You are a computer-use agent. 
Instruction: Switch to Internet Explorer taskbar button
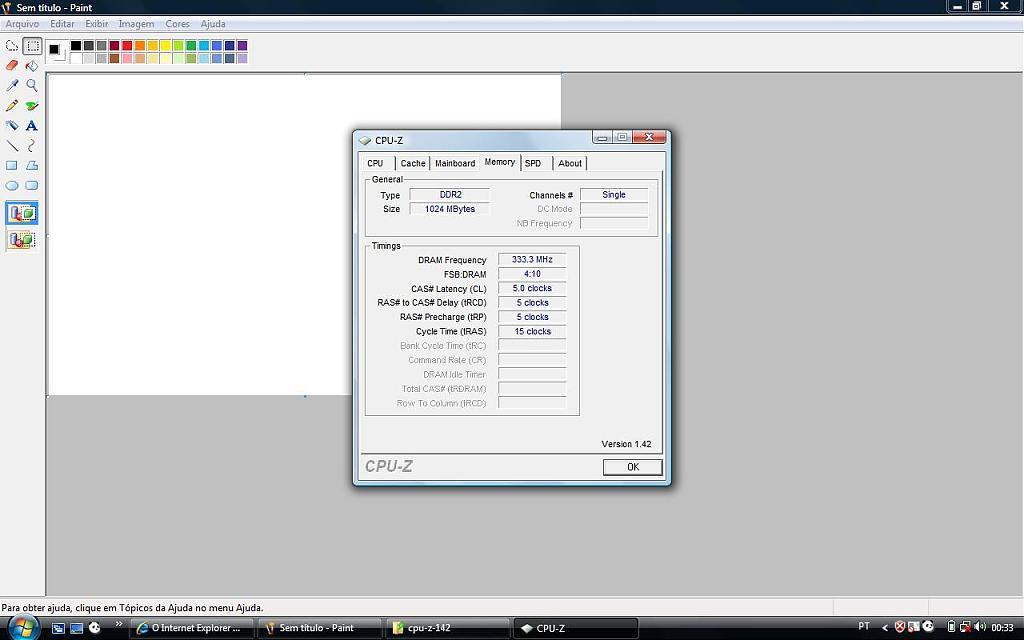tap(193, 628)
